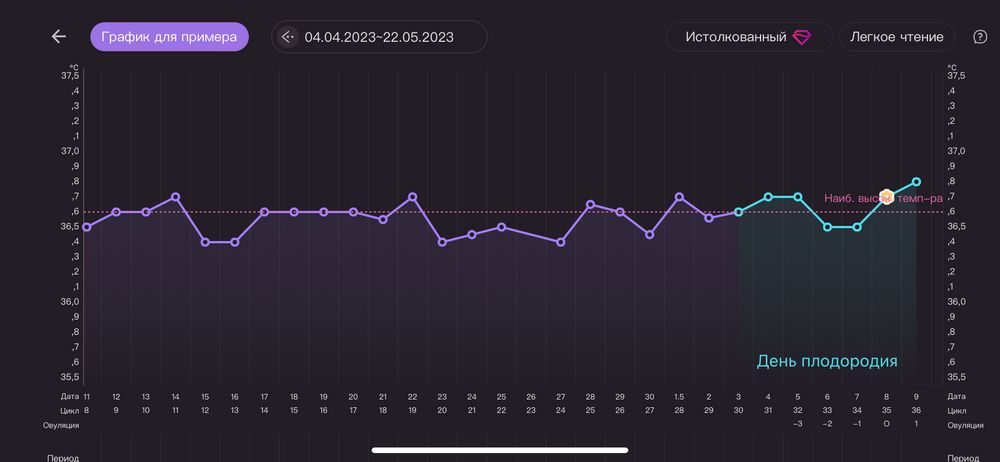This screenshot has width=1000, height=462.
Task: Select the cycle day 30 column in the date axis
Action: 738,410
